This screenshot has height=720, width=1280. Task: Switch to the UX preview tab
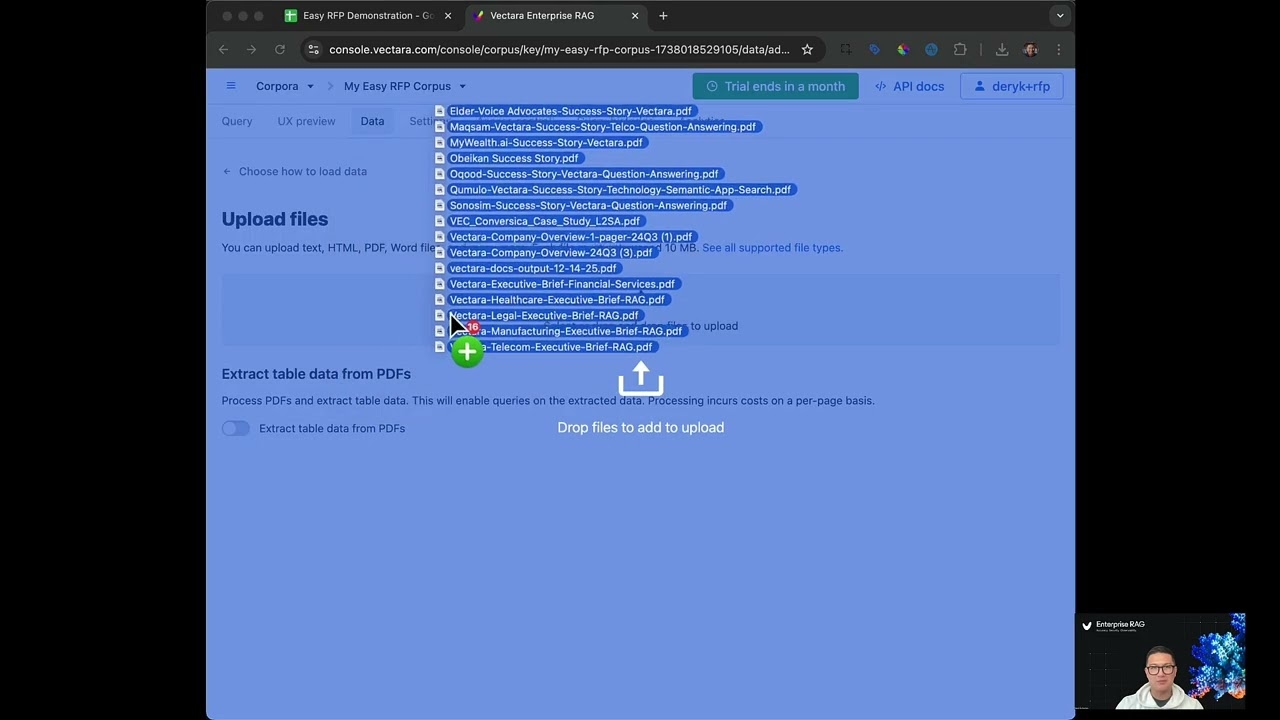pos(306,121)
